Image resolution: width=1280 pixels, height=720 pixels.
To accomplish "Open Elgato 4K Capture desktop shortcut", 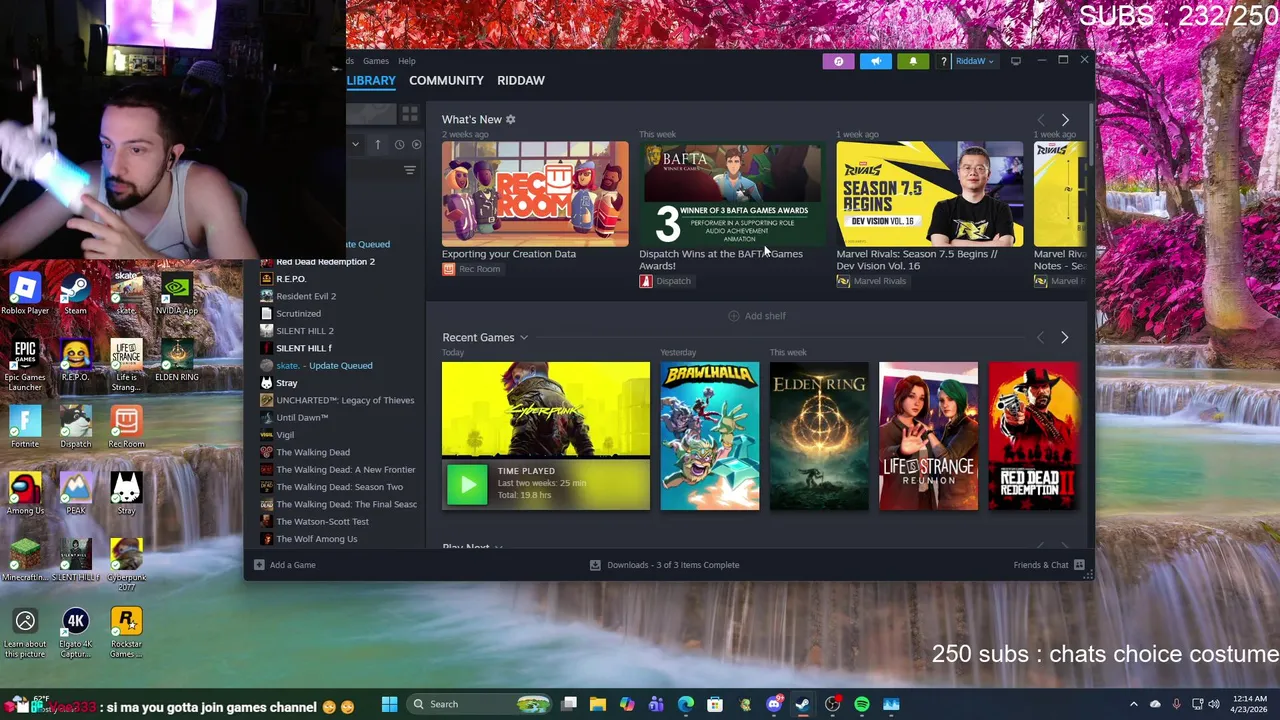I will [75, 633].
